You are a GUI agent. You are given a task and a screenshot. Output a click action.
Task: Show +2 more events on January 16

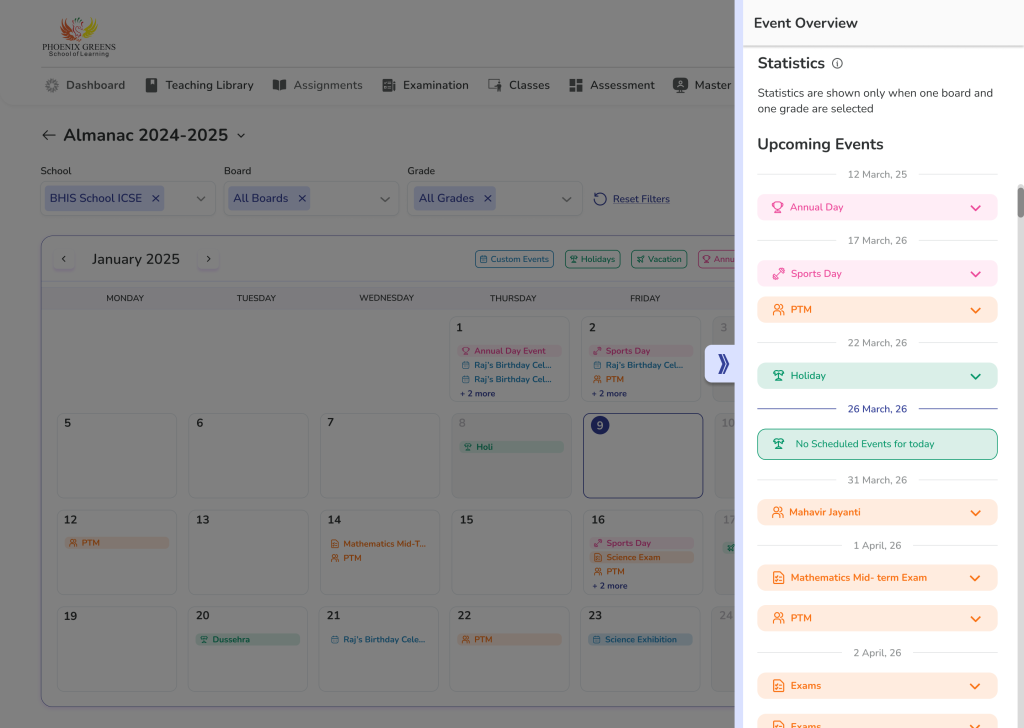[x=609, y=586]
